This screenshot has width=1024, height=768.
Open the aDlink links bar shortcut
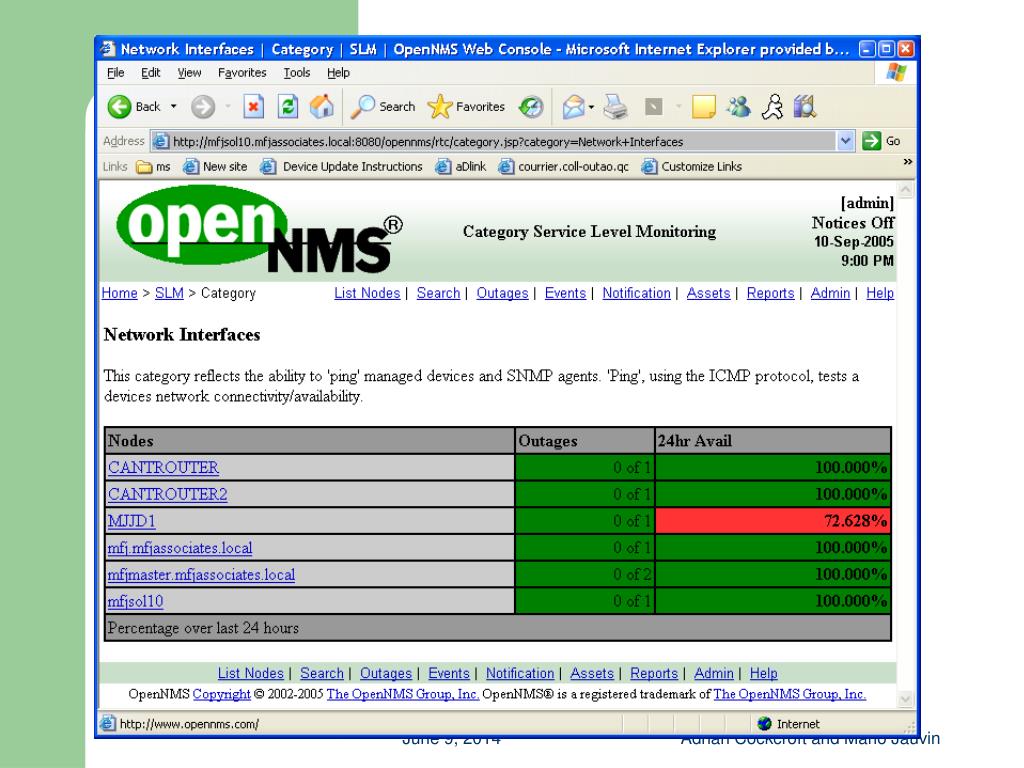point(461,167)
